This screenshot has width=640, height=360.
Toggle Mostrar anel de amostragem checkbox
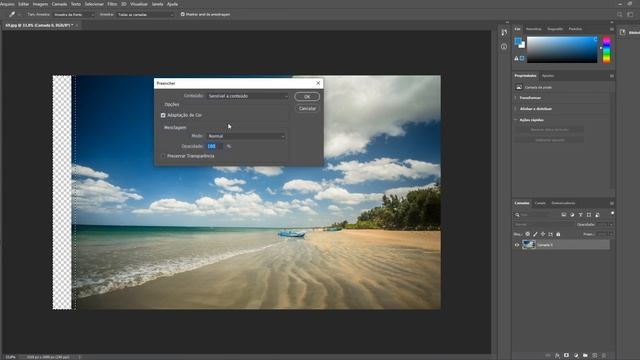point(182,14)
